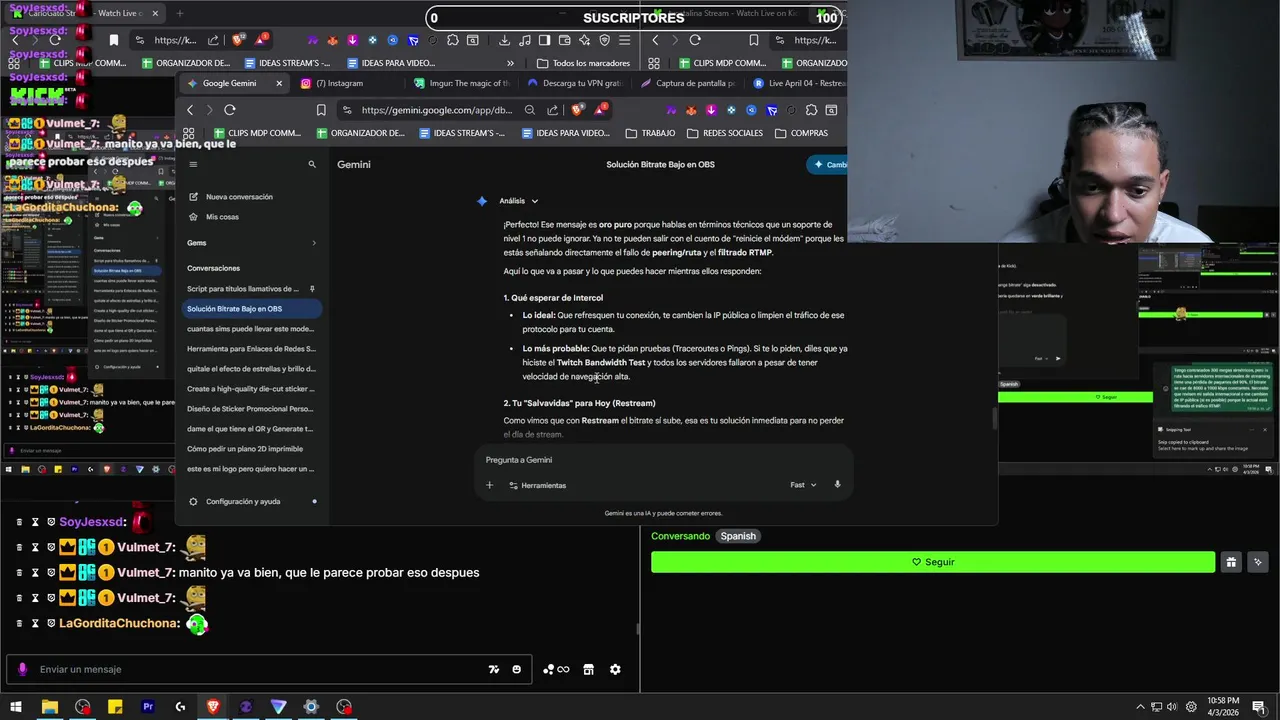Open Todos los marcadores folder in back window

pos(584,63)
